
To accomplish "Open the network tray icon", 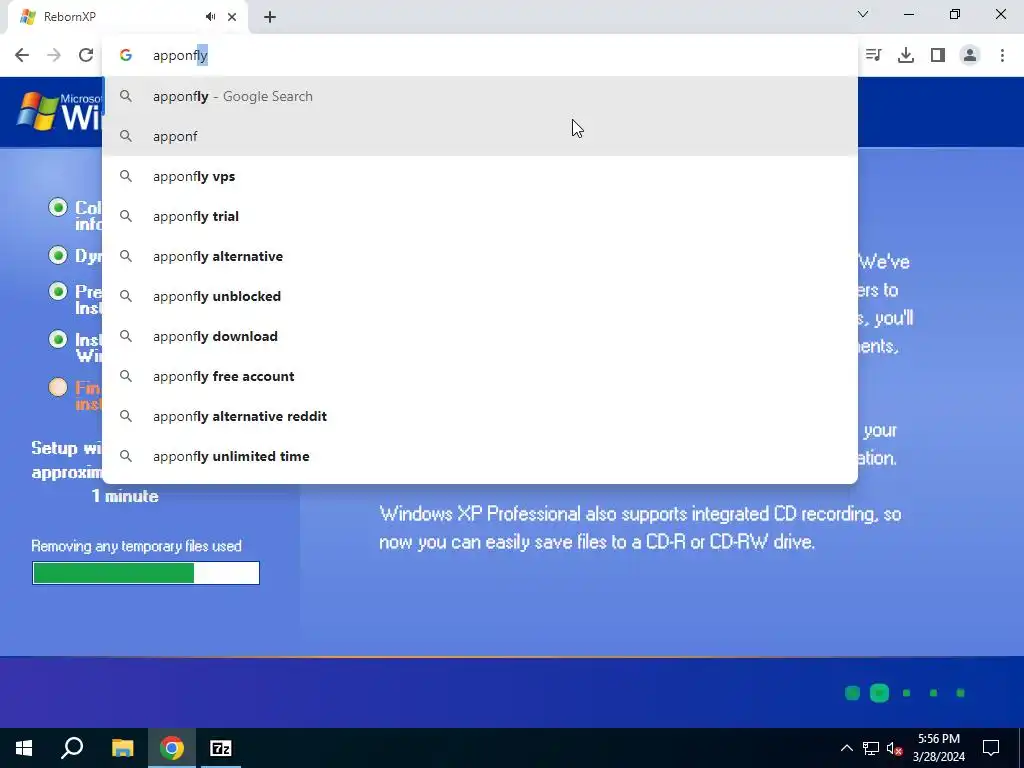I will pos(871,748).
